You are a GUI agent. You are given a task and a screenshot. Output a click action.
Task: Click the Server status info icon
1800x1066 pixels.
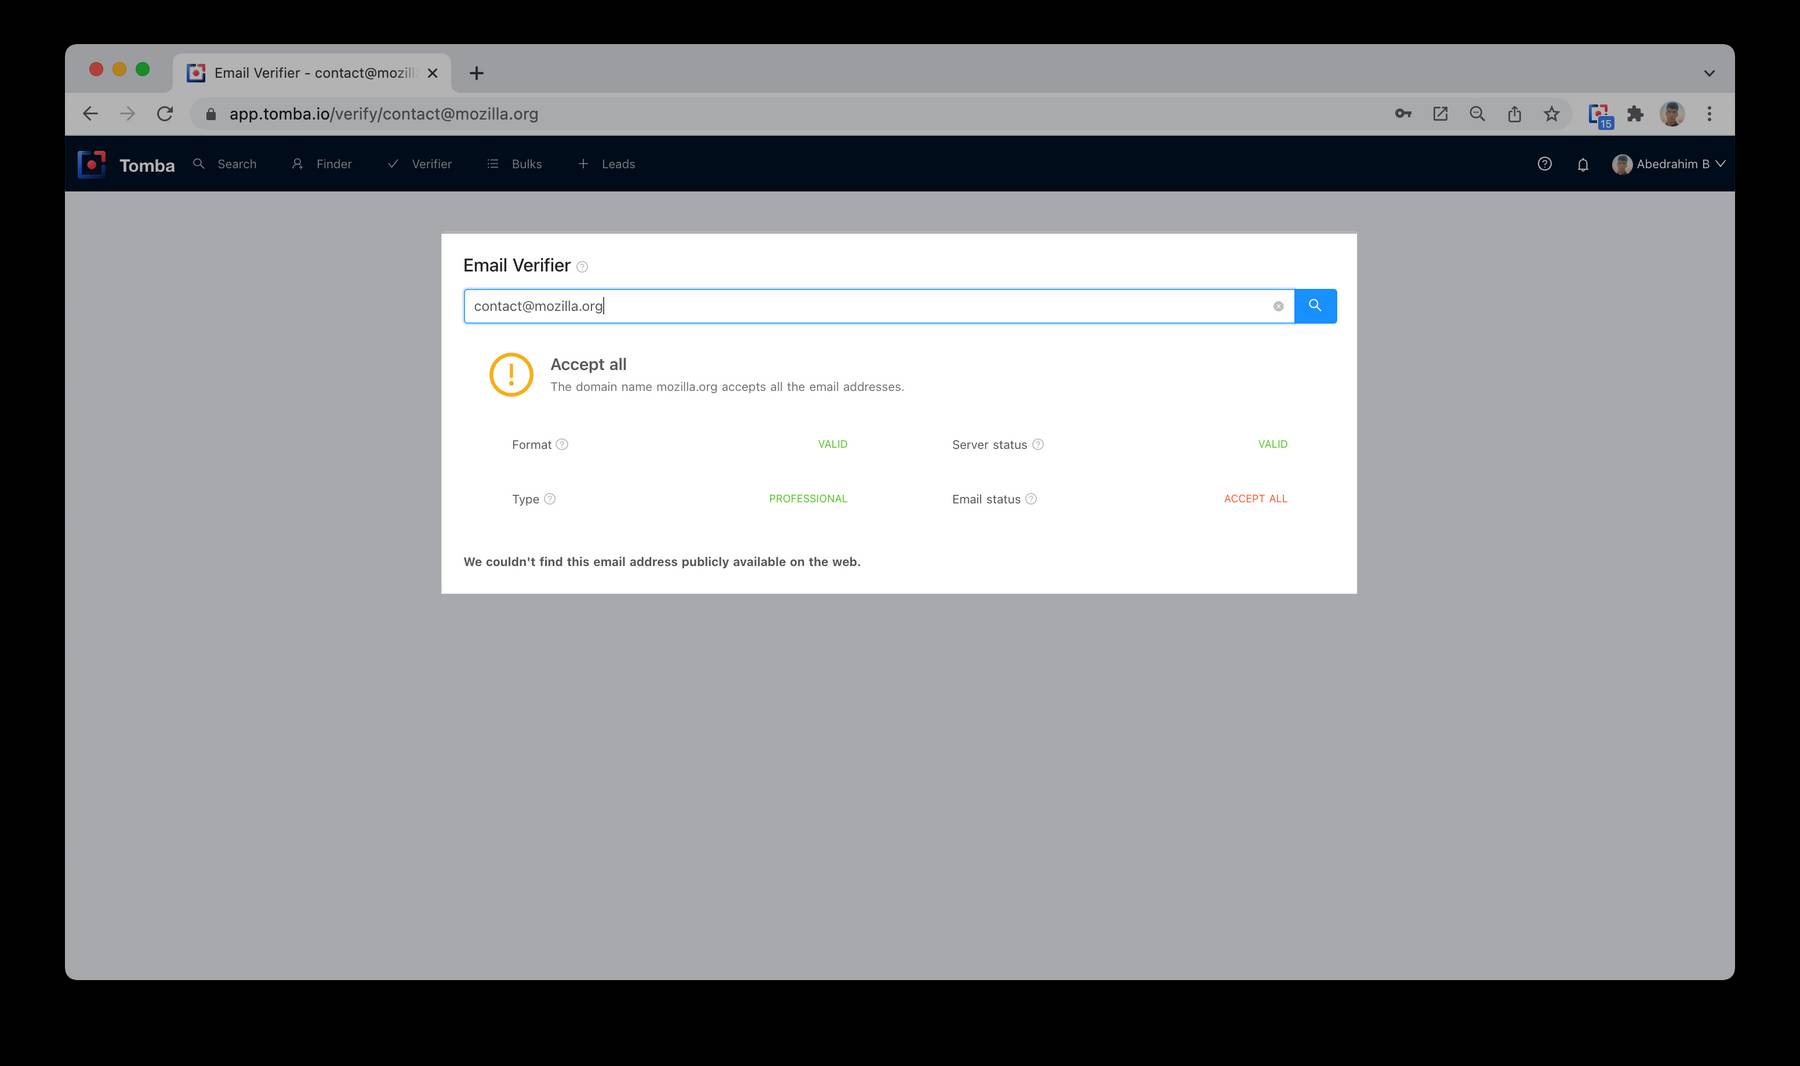click(1038, 444)
